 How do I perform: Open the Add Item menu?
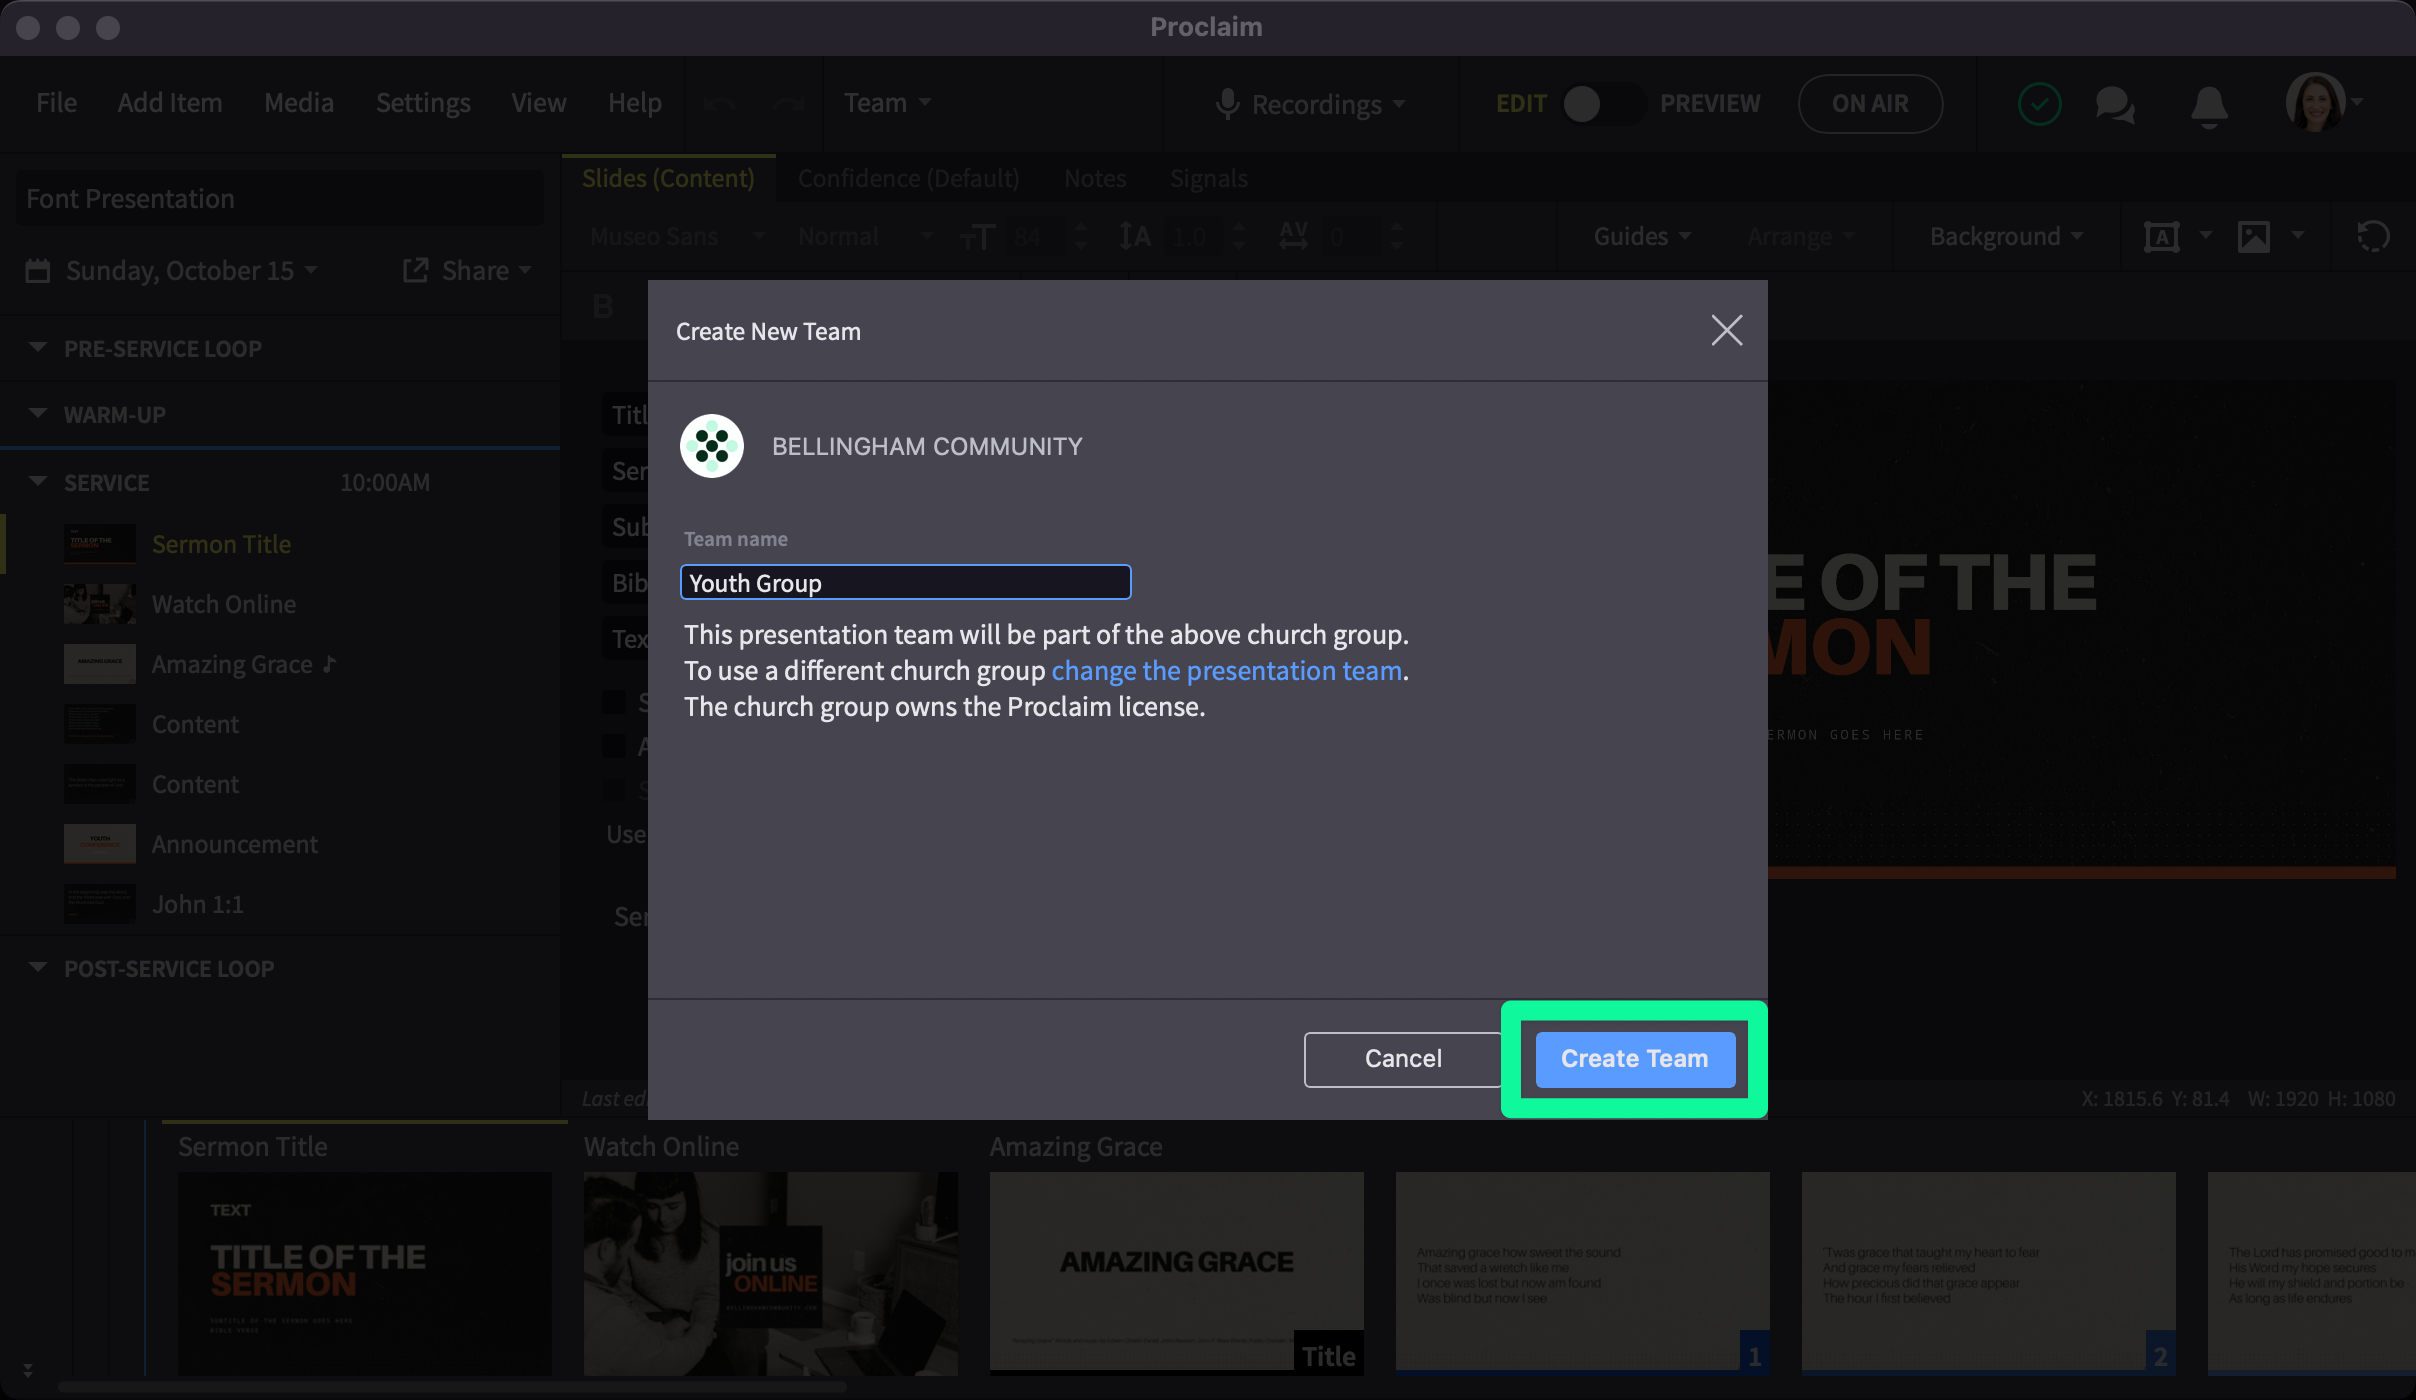170,103
